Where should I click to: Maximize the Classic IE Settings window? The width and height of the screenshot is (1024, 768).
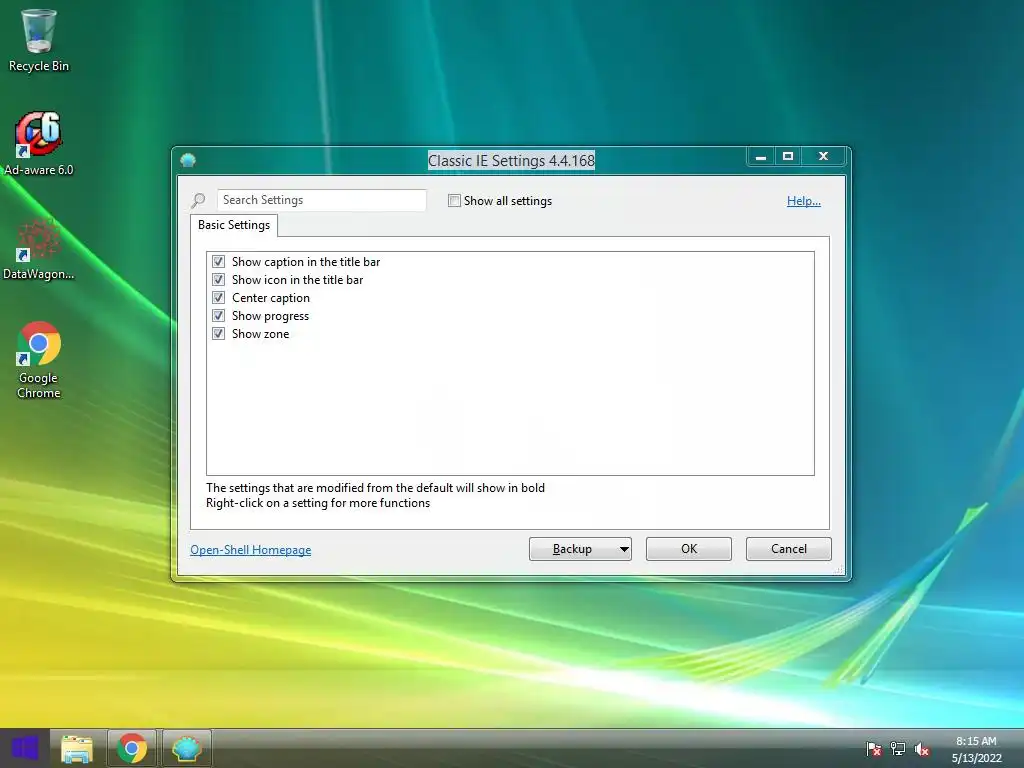click(x=788, y=157)
